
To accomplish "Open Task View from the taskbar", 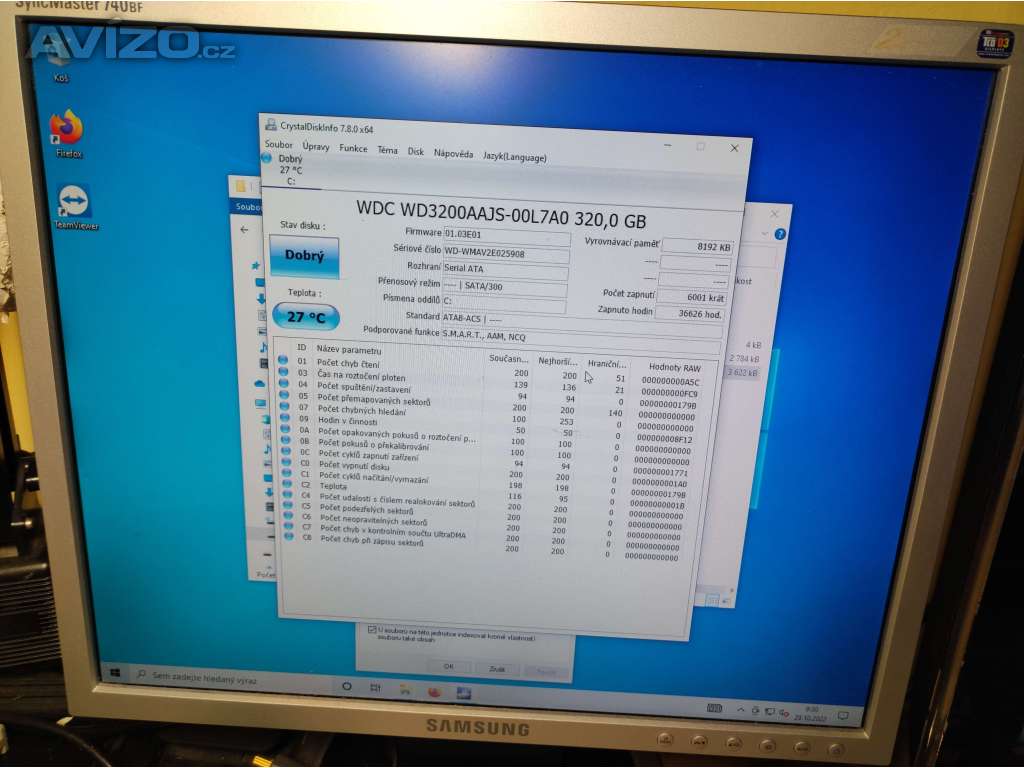I will (x=376, y=688).
